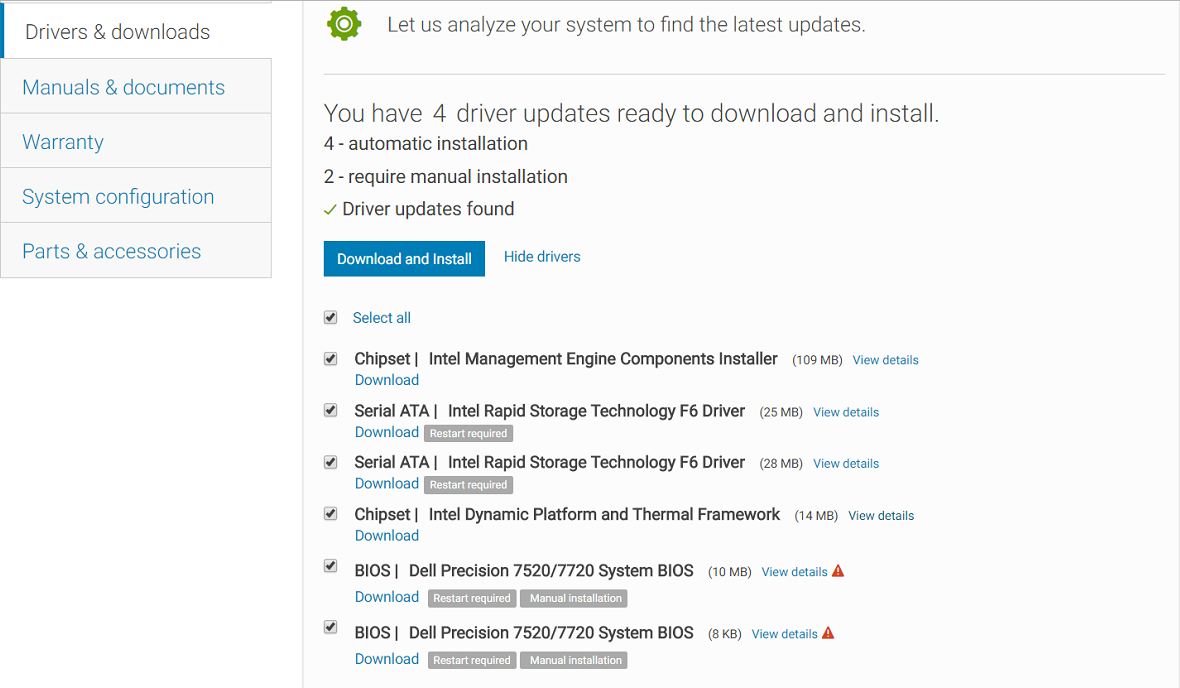Uncheck Intel Dynamic Platform and Thermal Framework checkbox

click(x=330, y=513)
